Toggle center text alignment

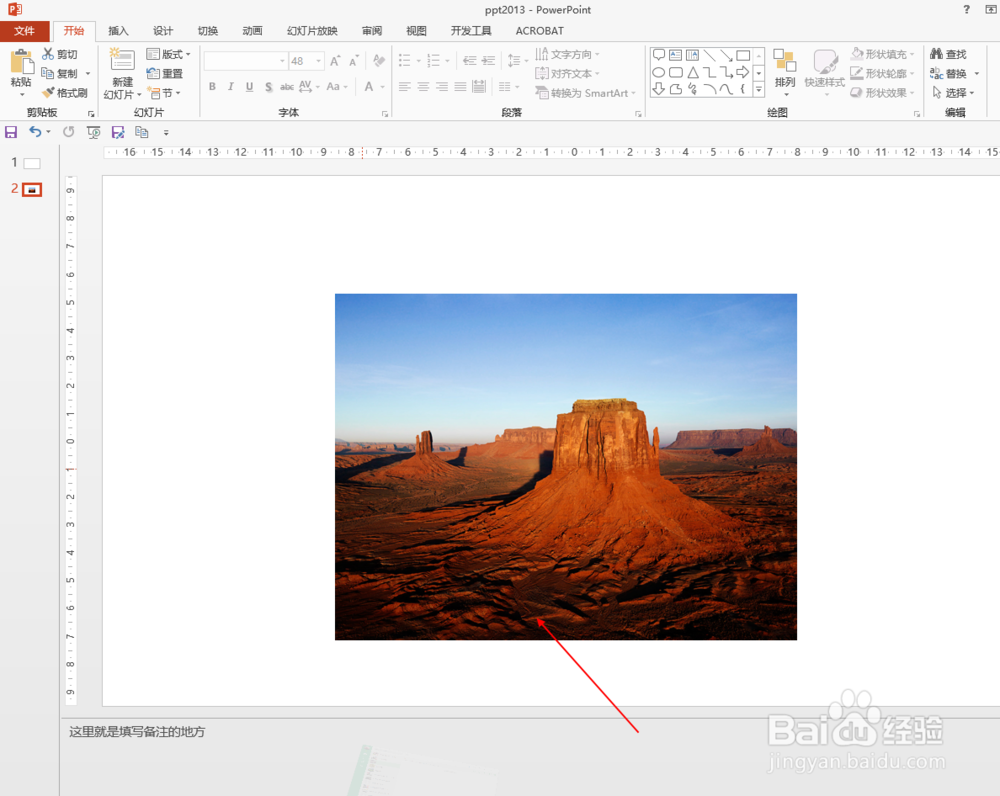click(423, 87)
